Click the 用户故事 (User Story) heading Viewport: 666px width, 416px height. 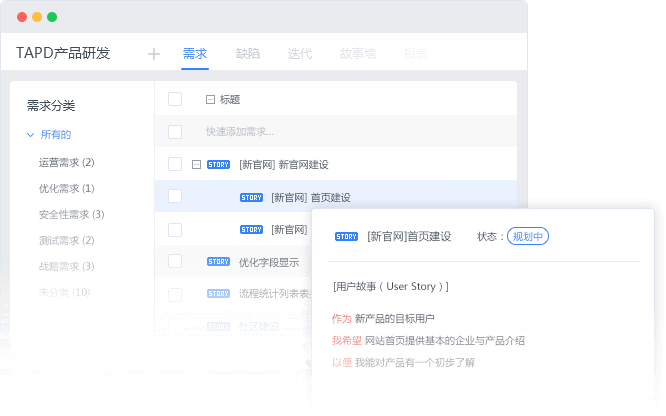(x=391, y=286)
